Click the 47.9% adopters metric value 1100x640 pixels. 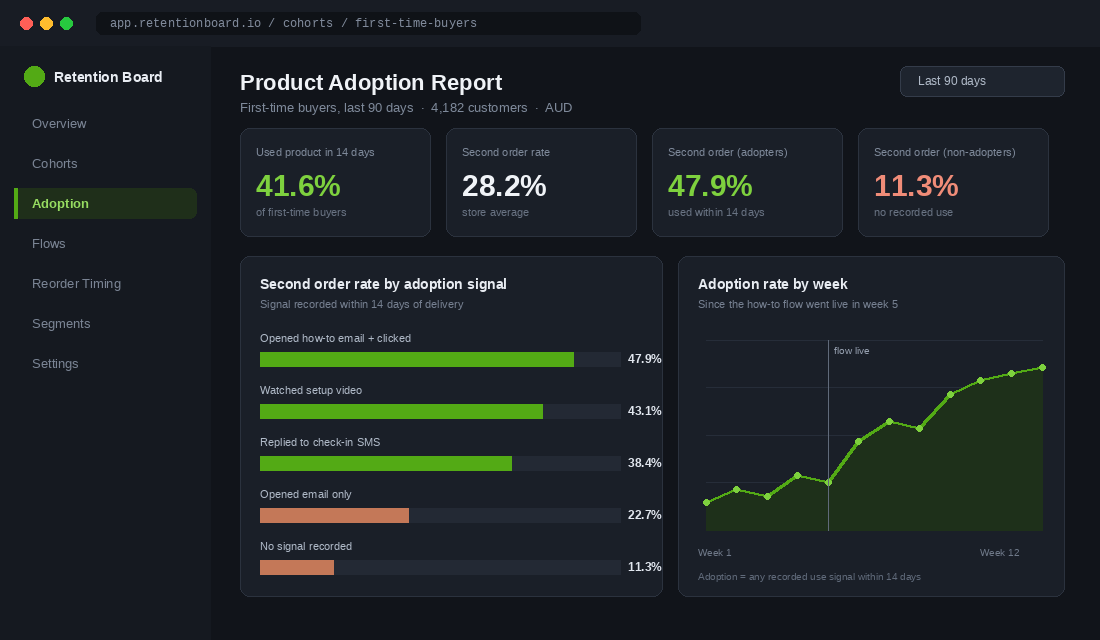(710, 186)
